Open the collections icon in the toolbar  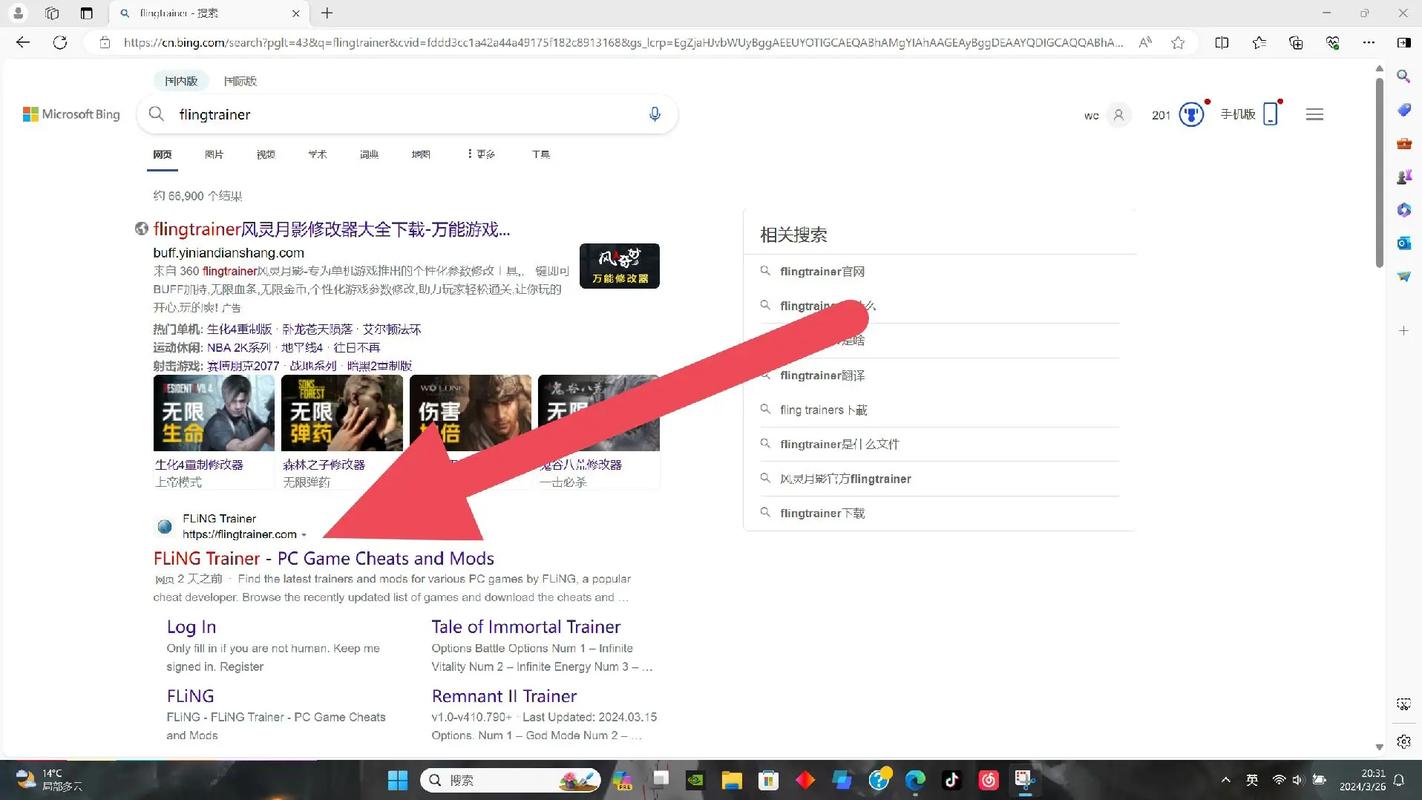[x=1296, y=43]
